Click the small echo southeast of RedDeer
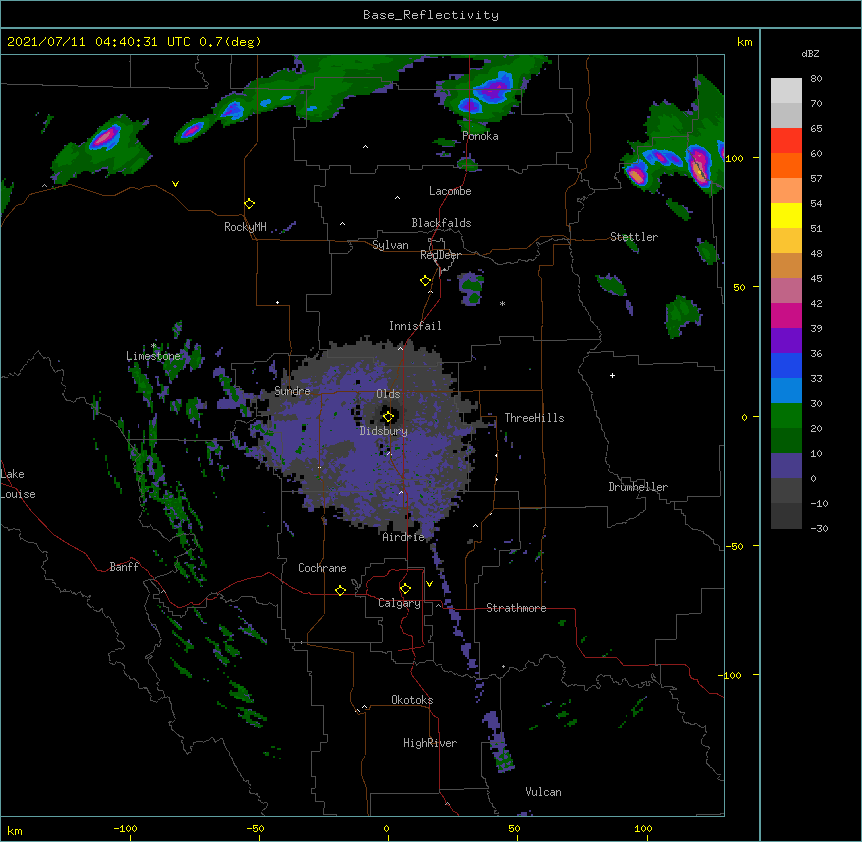862x842 pixels. click(x=472, y=287)
